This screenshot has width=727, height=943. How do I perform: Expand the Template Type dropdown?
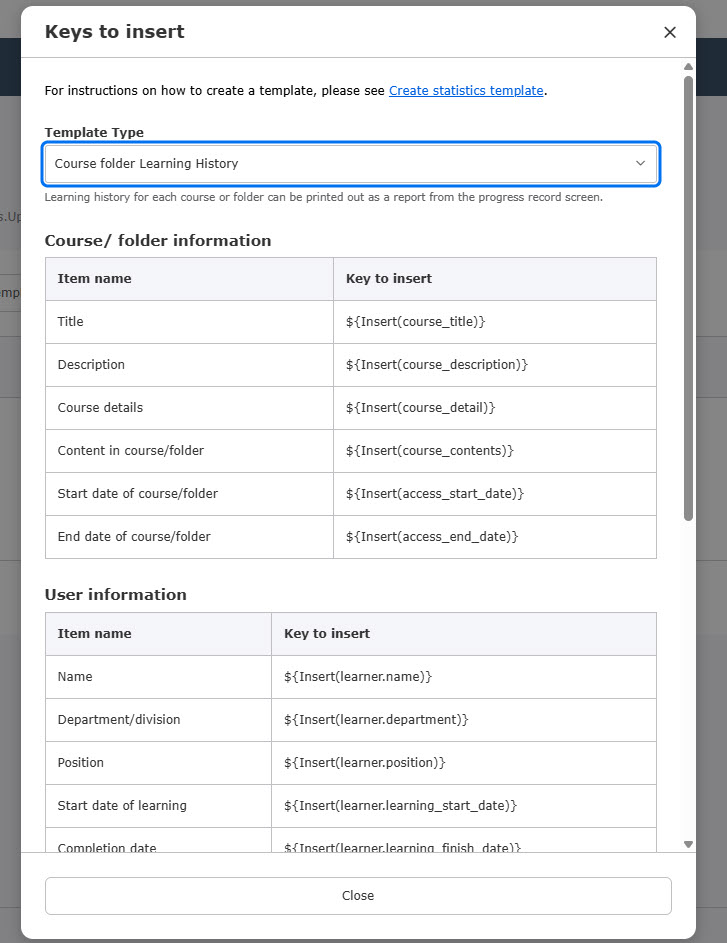pos(350,163)
